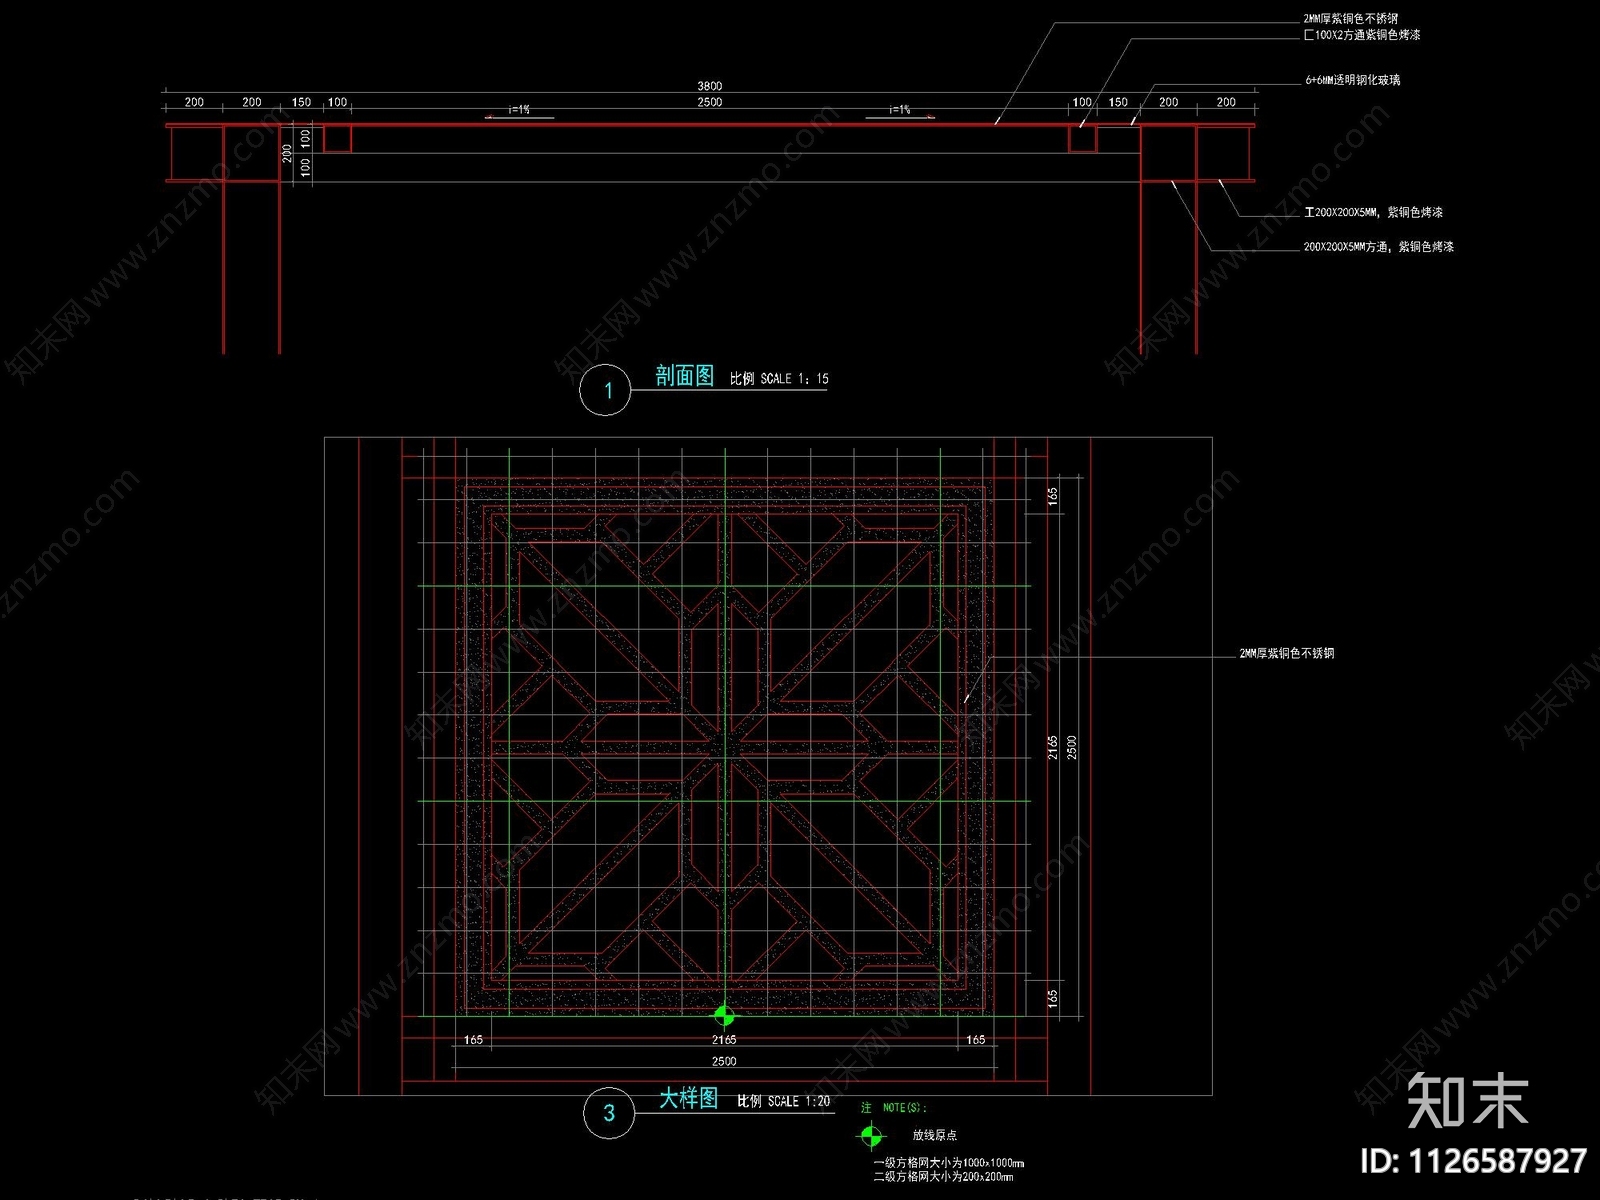Select the circled number 1 section tag
Image resolution: width=1600 pixels, height=1200 pixels.
[606, 390]
